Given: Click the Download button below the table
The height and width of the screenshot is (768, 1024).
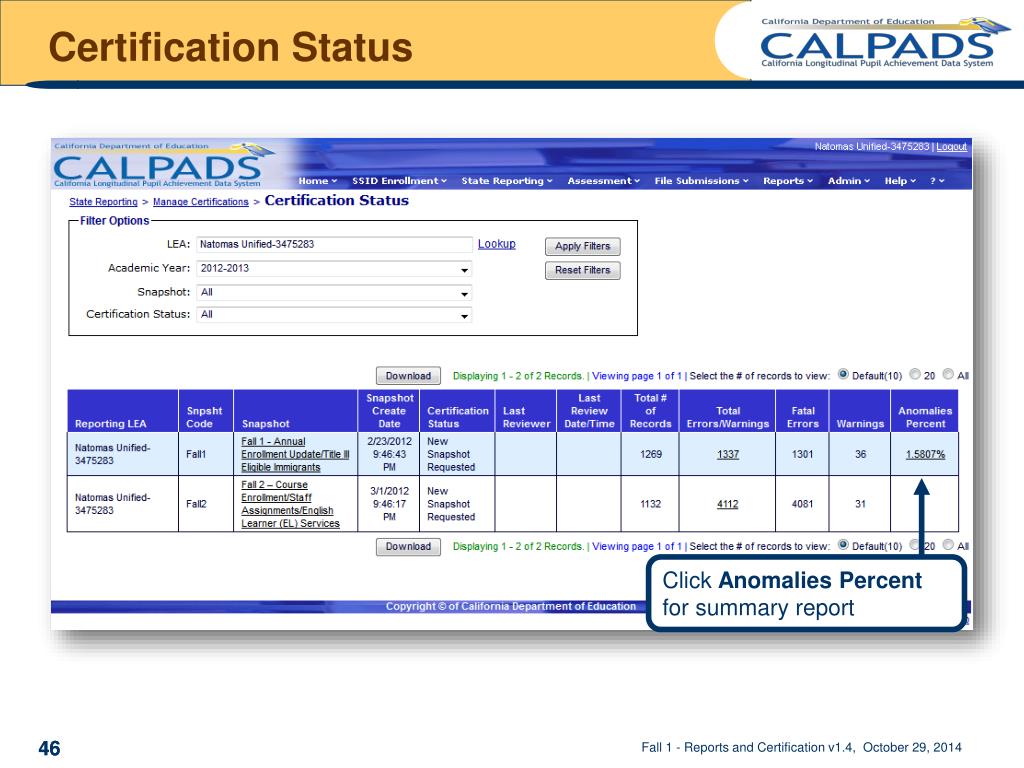Looking at the screenshot, I should click(408, 547).
